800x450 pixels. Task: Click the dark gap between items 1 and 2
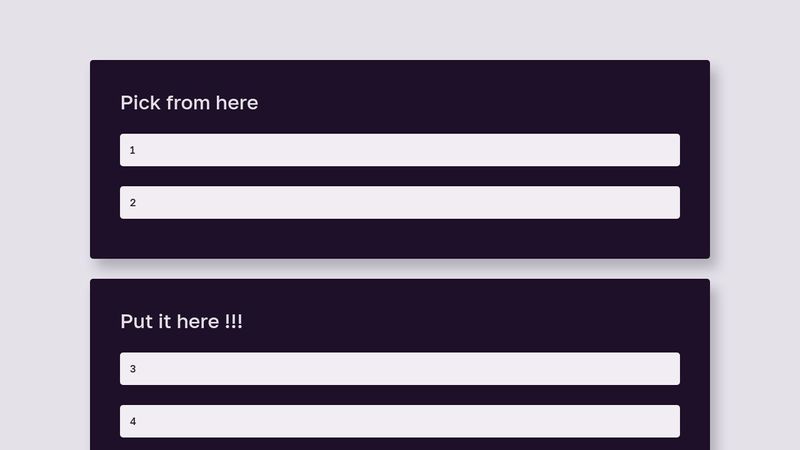(400, 176)
